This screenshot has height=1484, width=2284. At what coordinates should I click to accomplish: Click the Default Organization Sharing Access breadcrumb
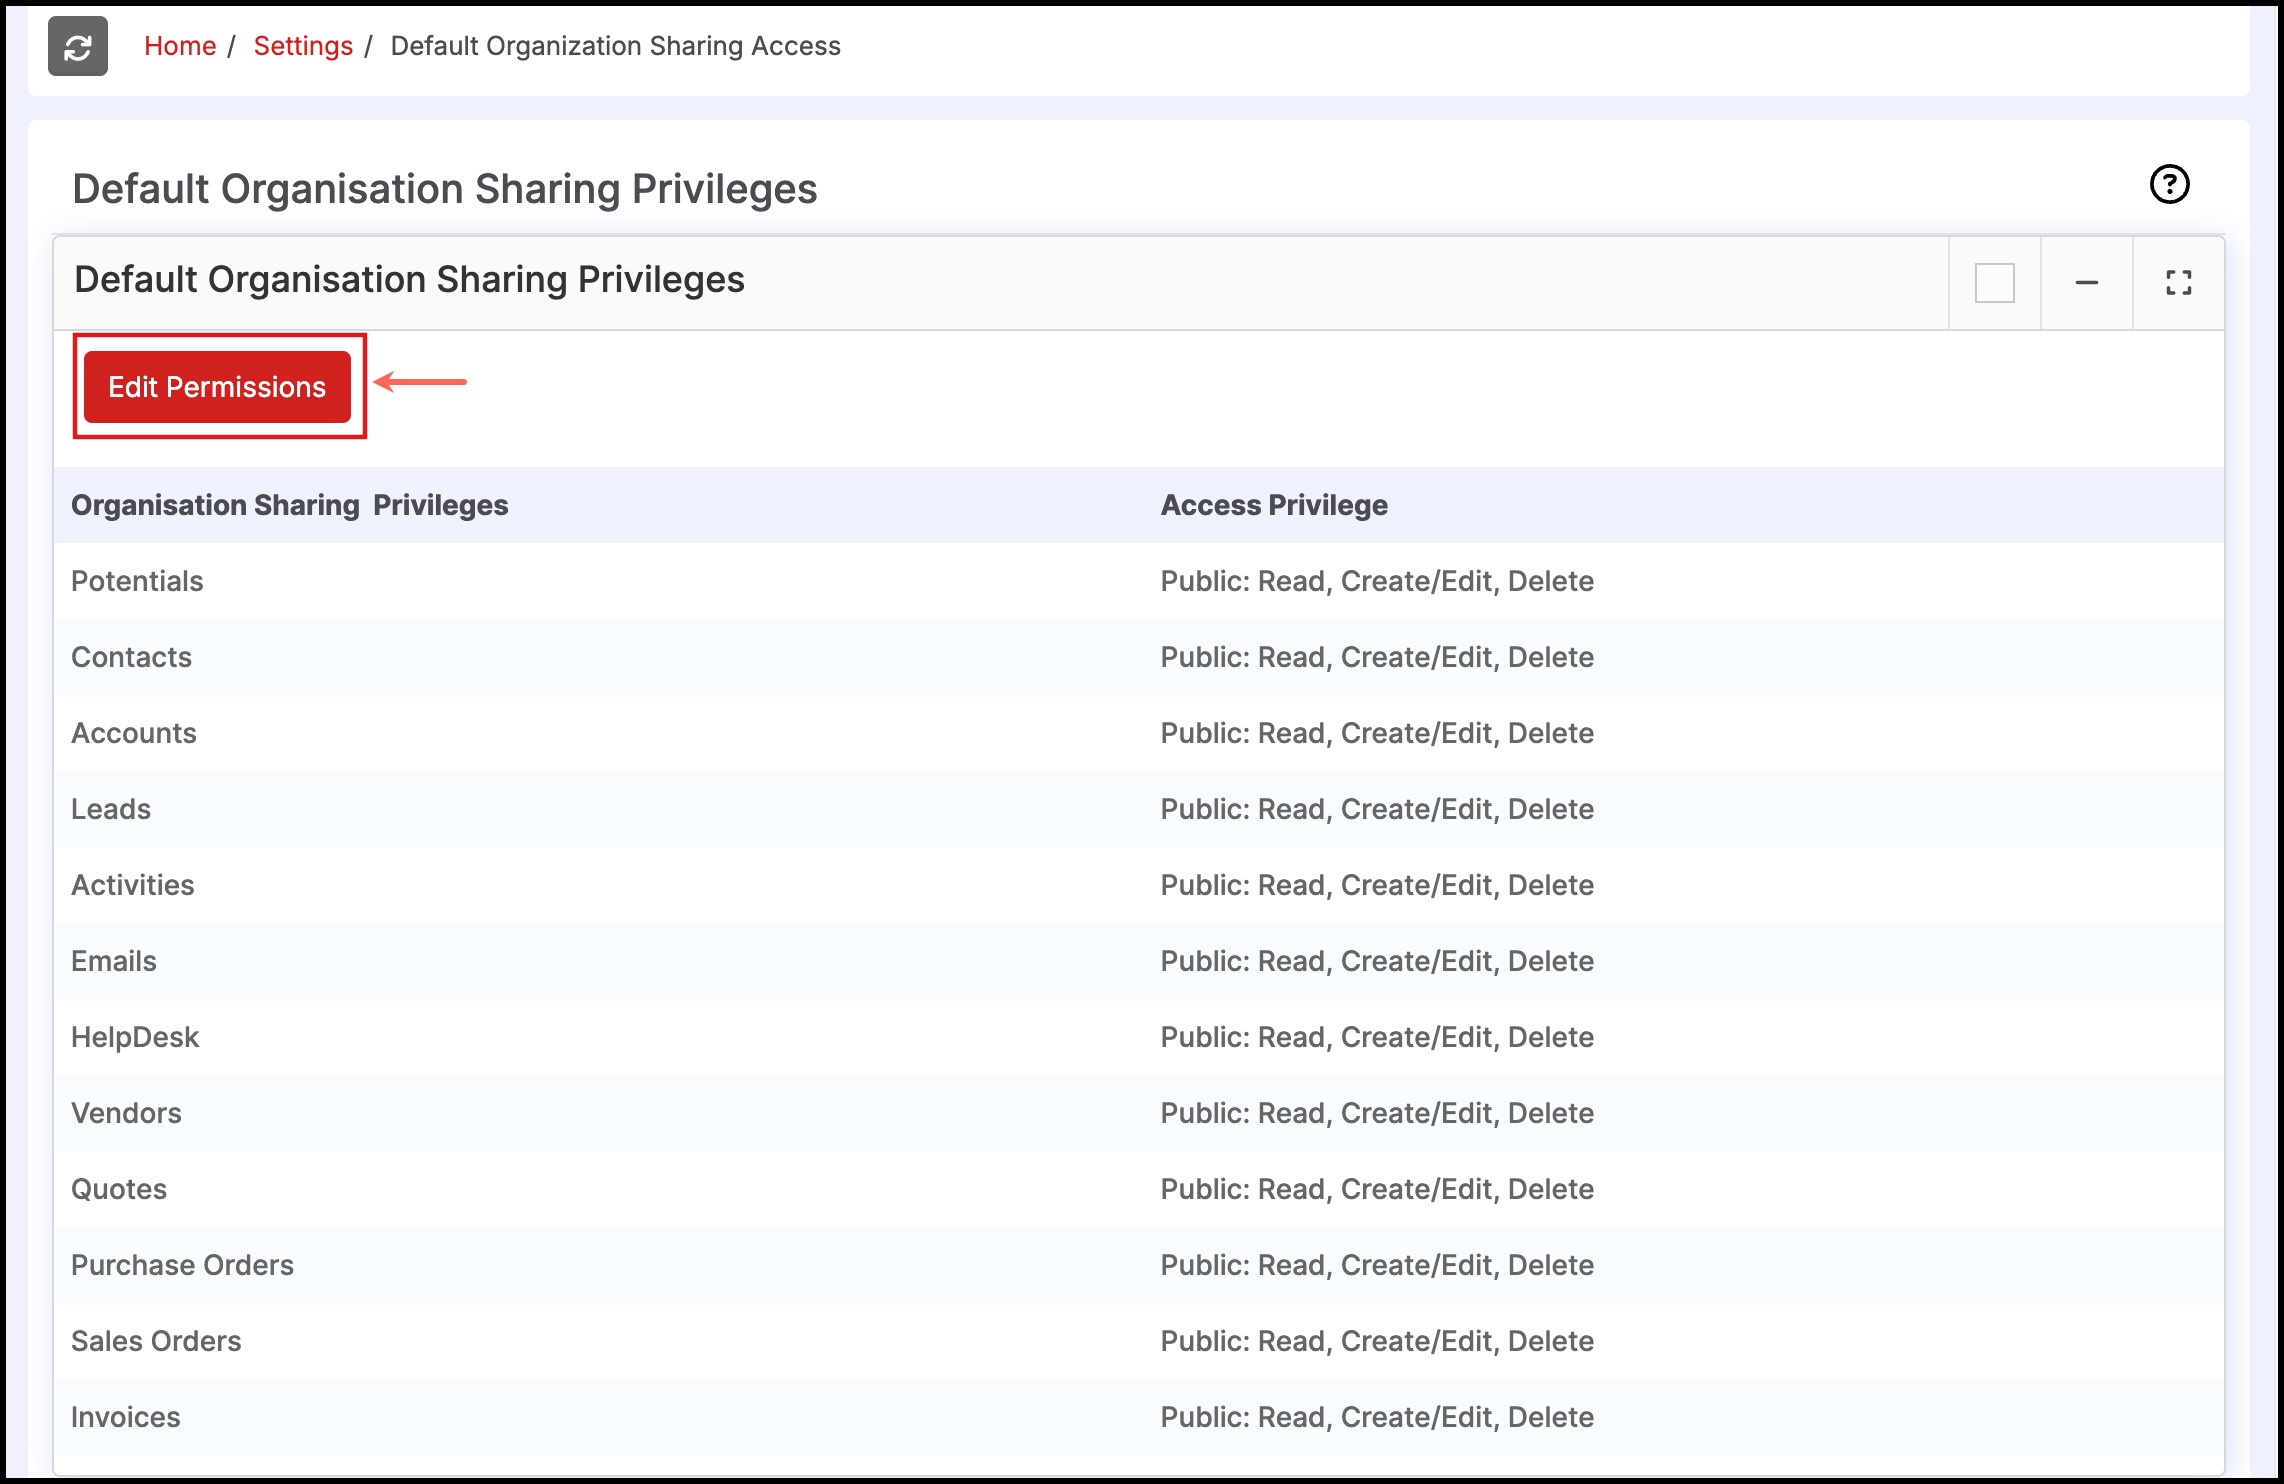(615, 46)
